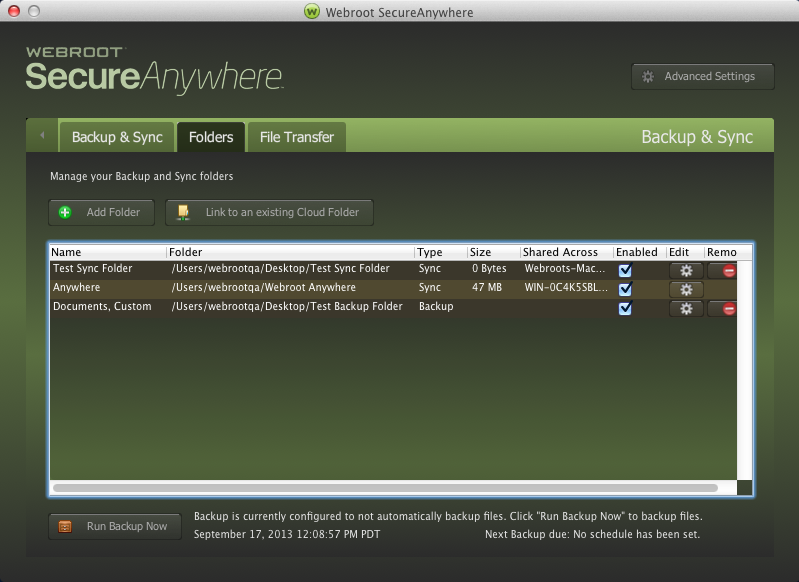Sort folders by Size column
Viewport: 799px width, 582px height.
coord(494,252)
